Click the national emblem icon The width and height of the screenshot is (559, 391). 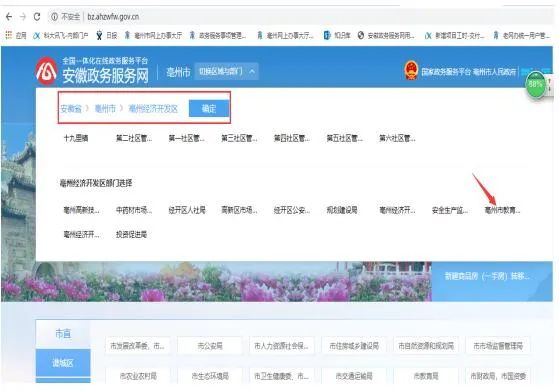[x=411, y=71]
